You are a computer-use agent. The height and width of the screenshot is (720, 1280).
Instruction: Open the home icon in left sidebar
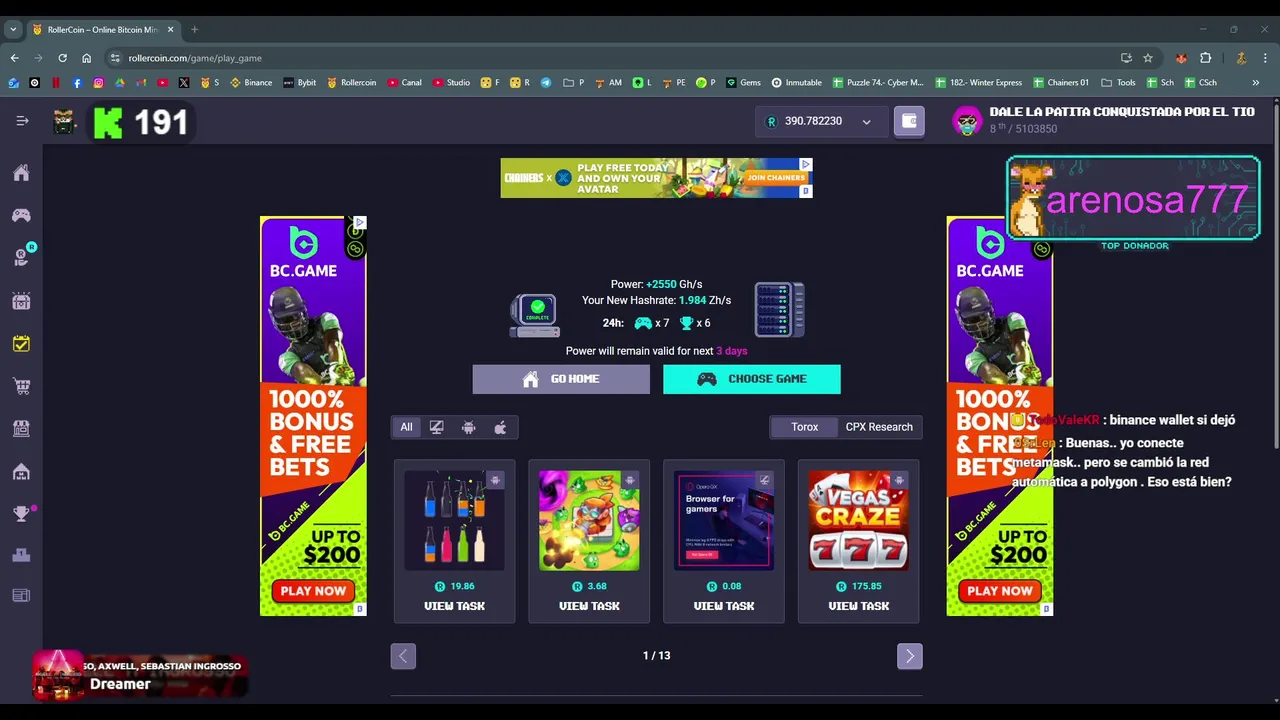pyautogui.click(x=21, y=173)
